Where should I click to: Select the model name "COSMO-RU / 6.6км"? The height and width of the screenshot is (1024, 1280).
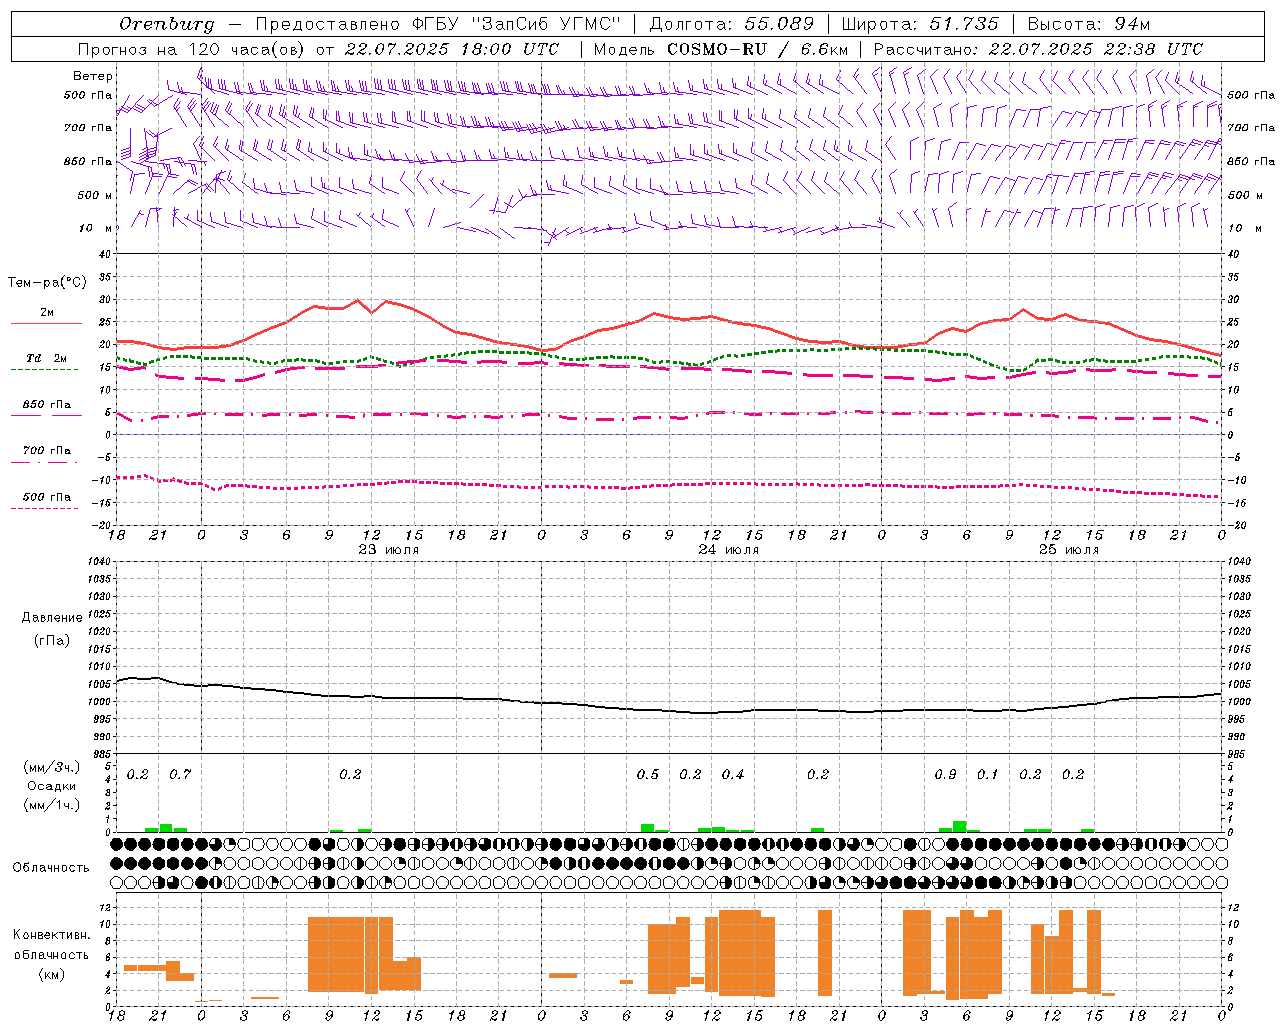tap(757, 49)
